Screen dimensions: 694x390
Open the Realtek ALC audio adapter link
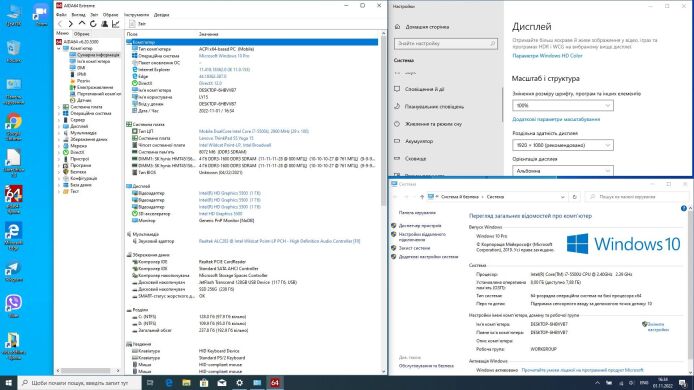point(279,241)
